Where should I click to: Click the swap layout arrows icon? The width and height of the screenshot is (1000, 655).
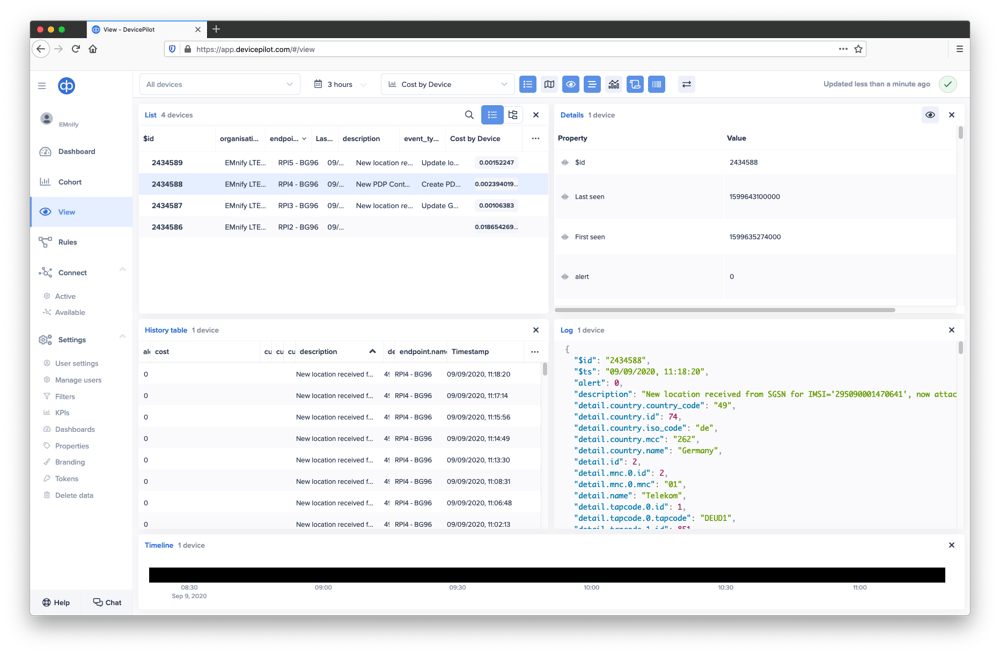(686, 84)
